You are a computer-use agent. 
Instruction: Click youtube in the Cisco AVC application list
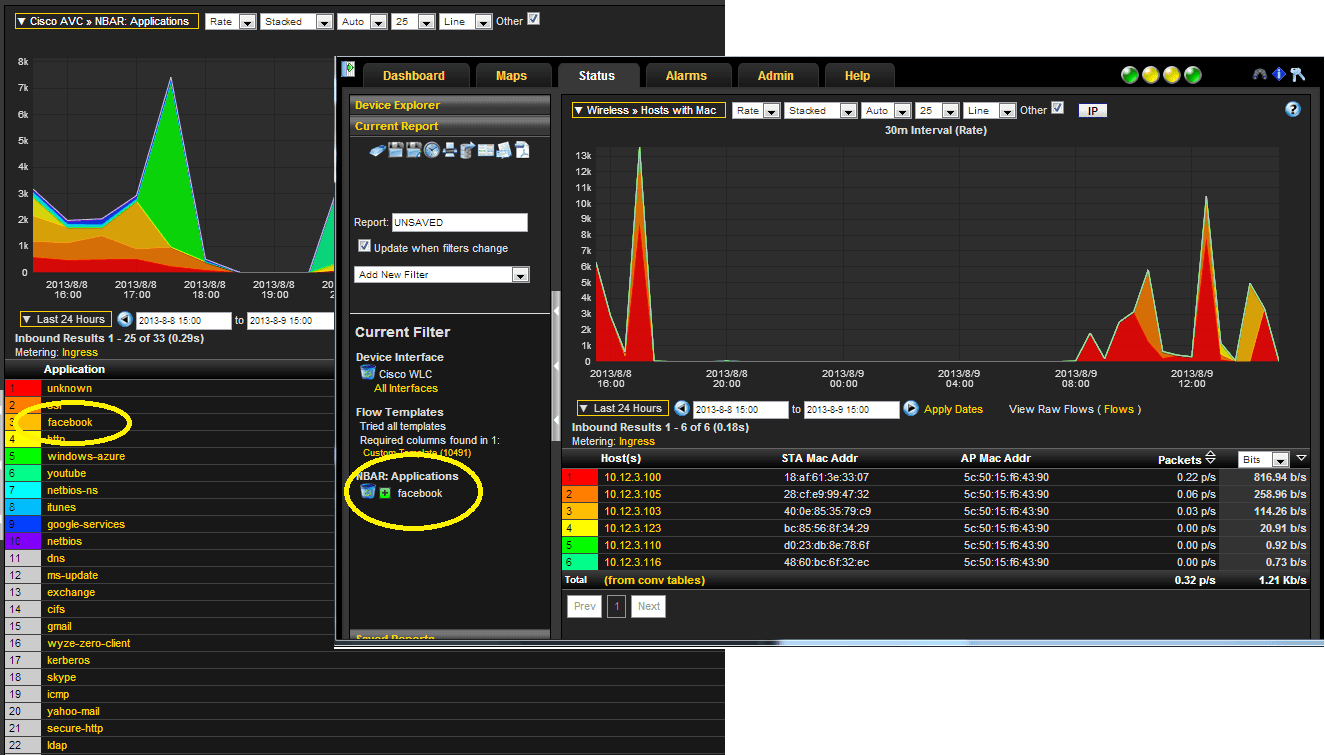66,473
